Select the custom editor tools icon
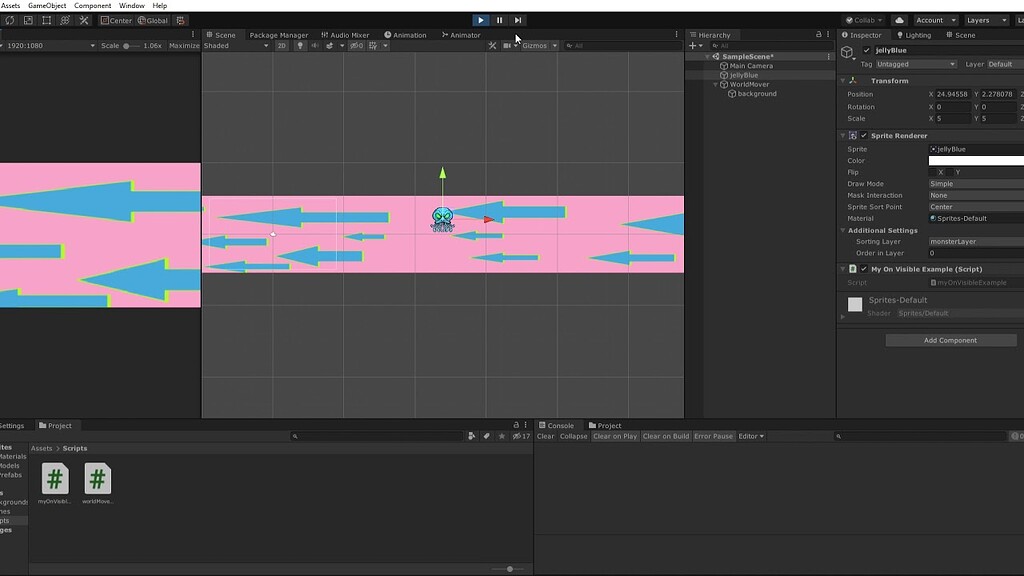 (x=84, y=20)
